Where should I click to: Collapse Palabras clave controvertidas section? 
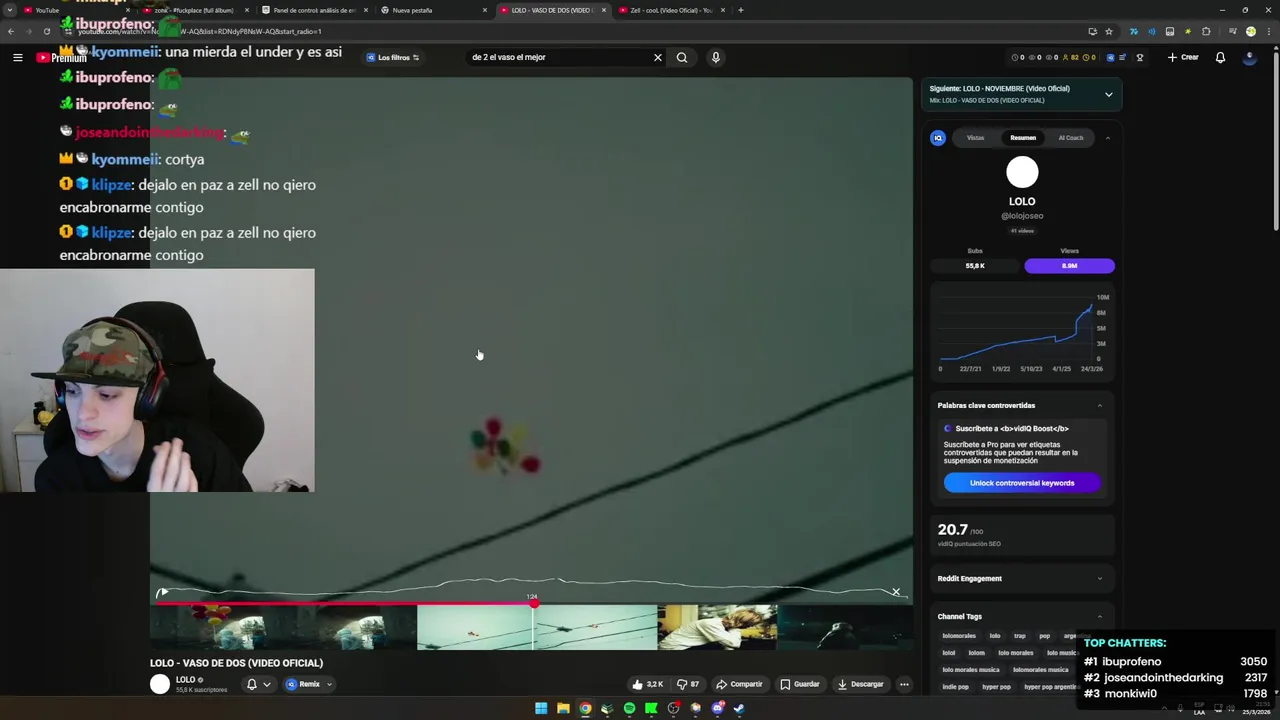pos(1100,405)
